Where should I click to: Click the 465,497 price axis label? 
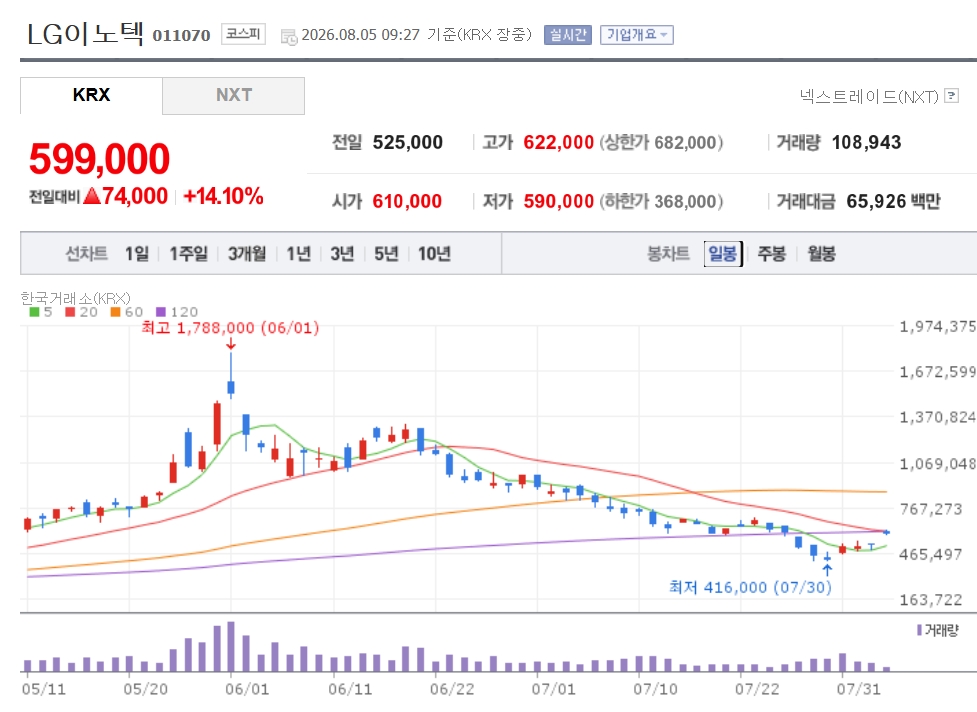point(930,554)
